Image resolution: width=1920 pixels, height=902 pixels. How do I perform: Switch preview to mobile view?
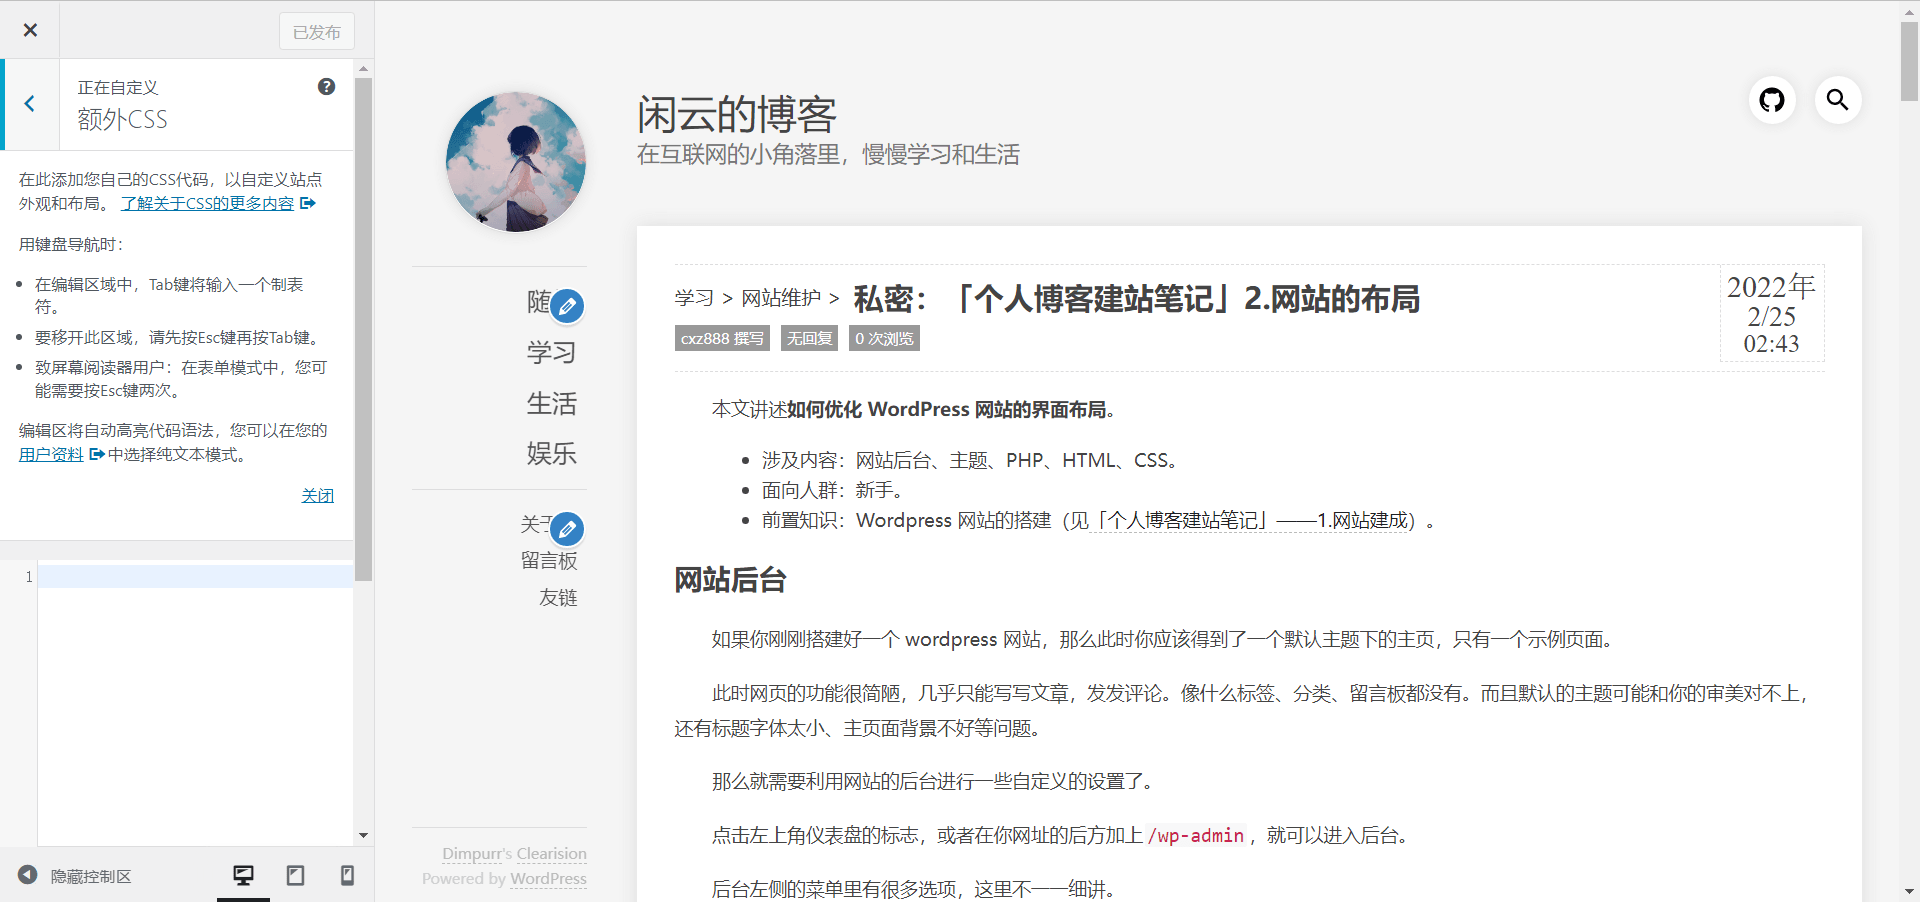(347, 874)
